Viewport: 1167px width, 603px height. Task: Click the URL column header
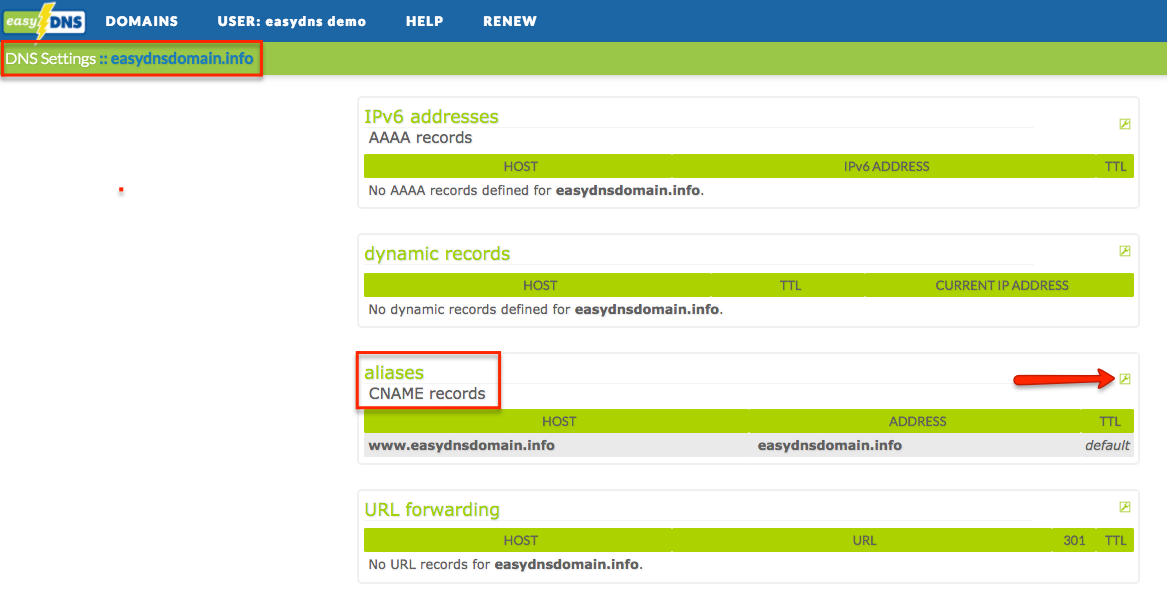point(864,540)
